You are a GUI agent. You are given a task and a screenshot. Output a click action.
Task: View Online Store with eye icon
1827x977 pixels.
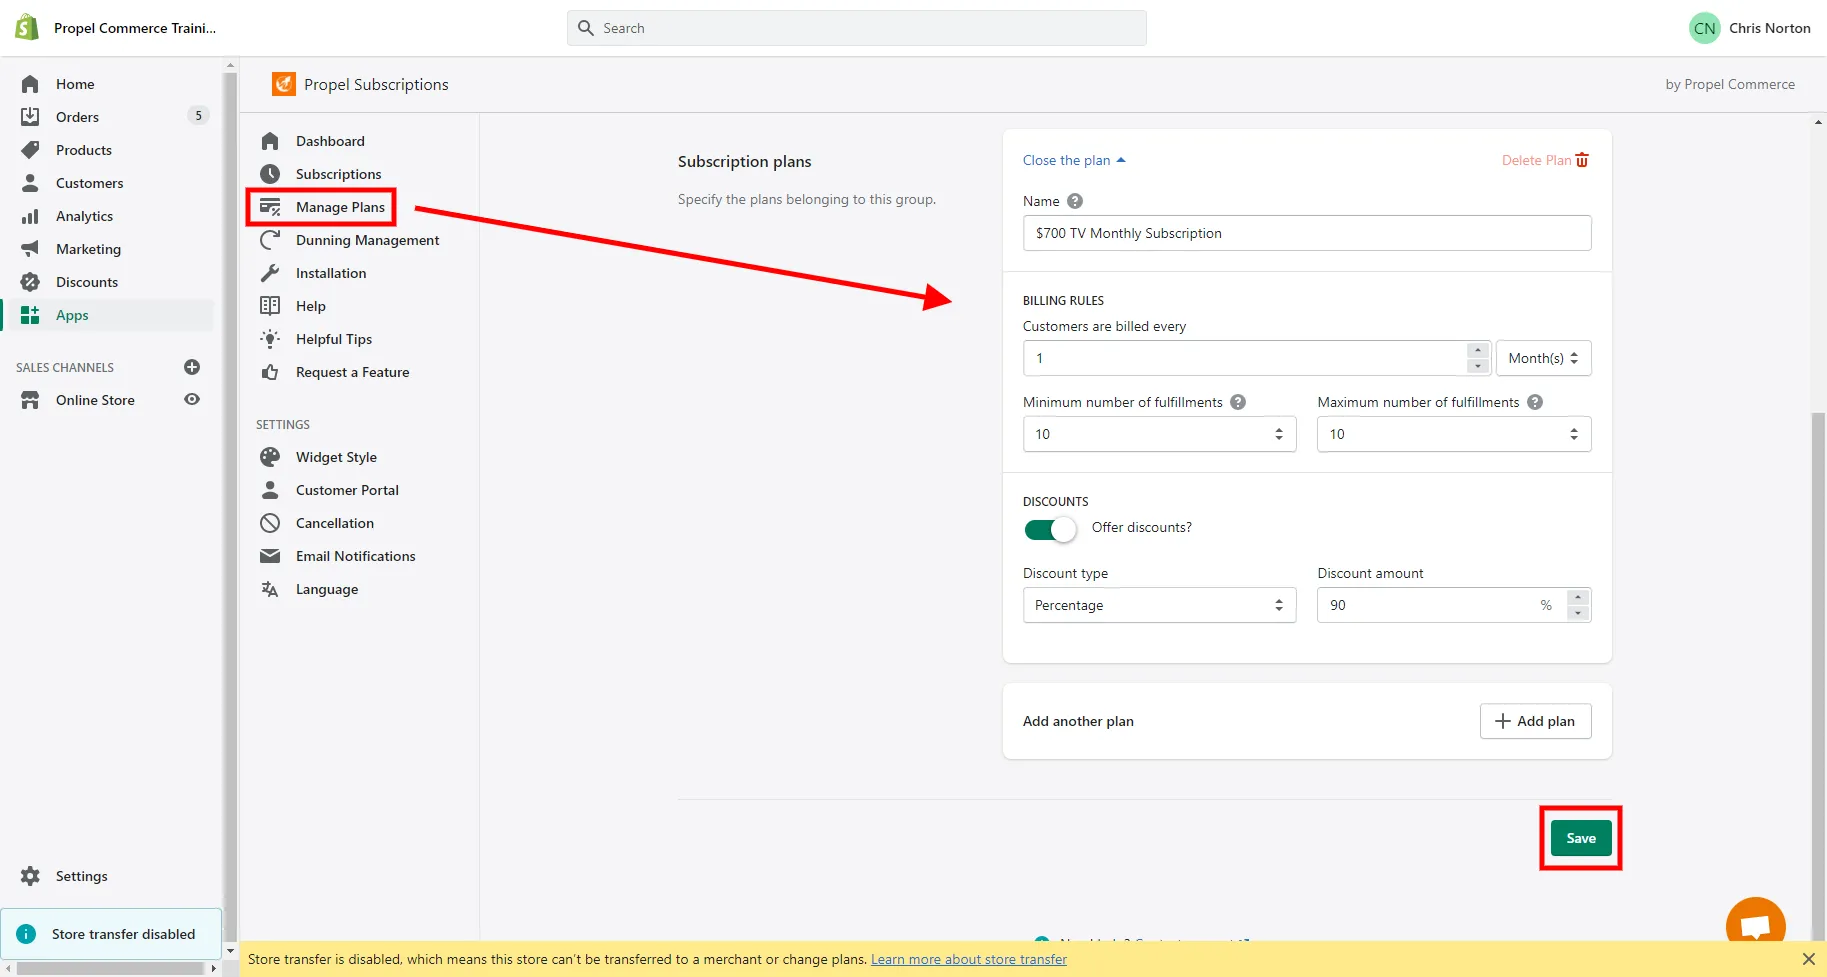192,399
